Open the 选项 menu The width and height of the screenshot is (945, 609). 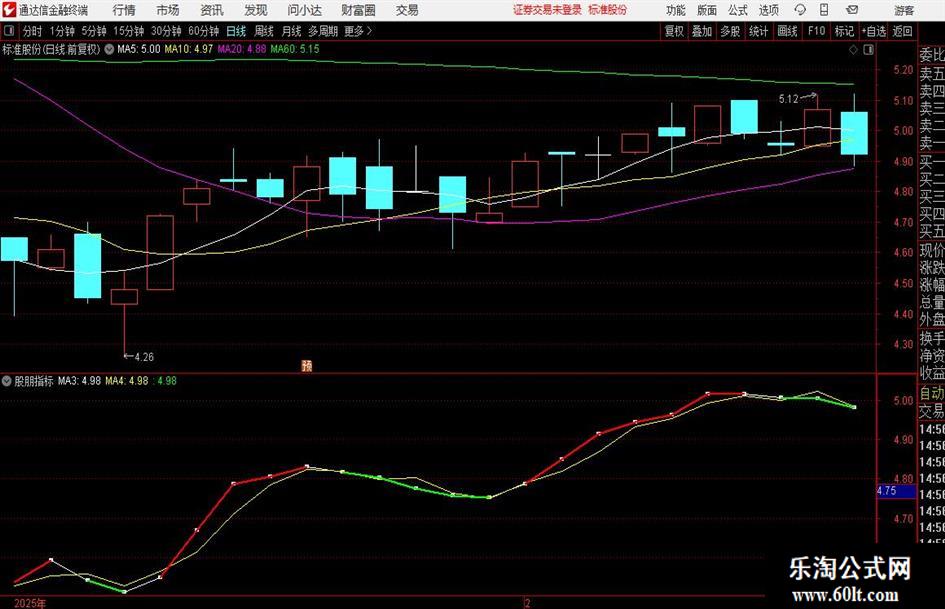(x=768, y=10)
